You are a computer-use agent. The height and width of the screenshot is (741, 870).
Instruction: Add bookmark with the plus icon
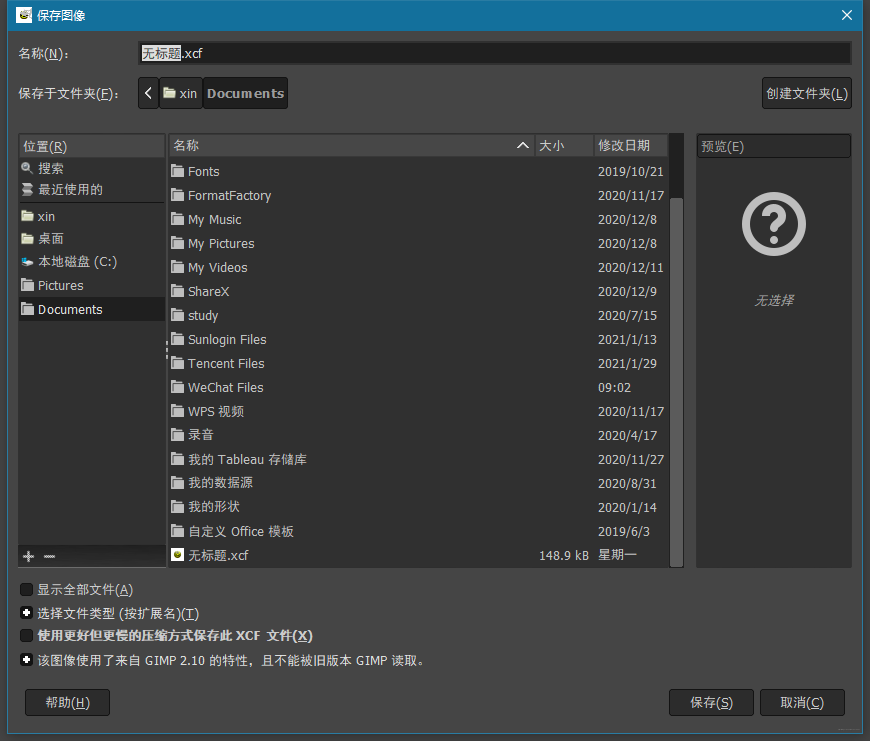tap(29, 556)
